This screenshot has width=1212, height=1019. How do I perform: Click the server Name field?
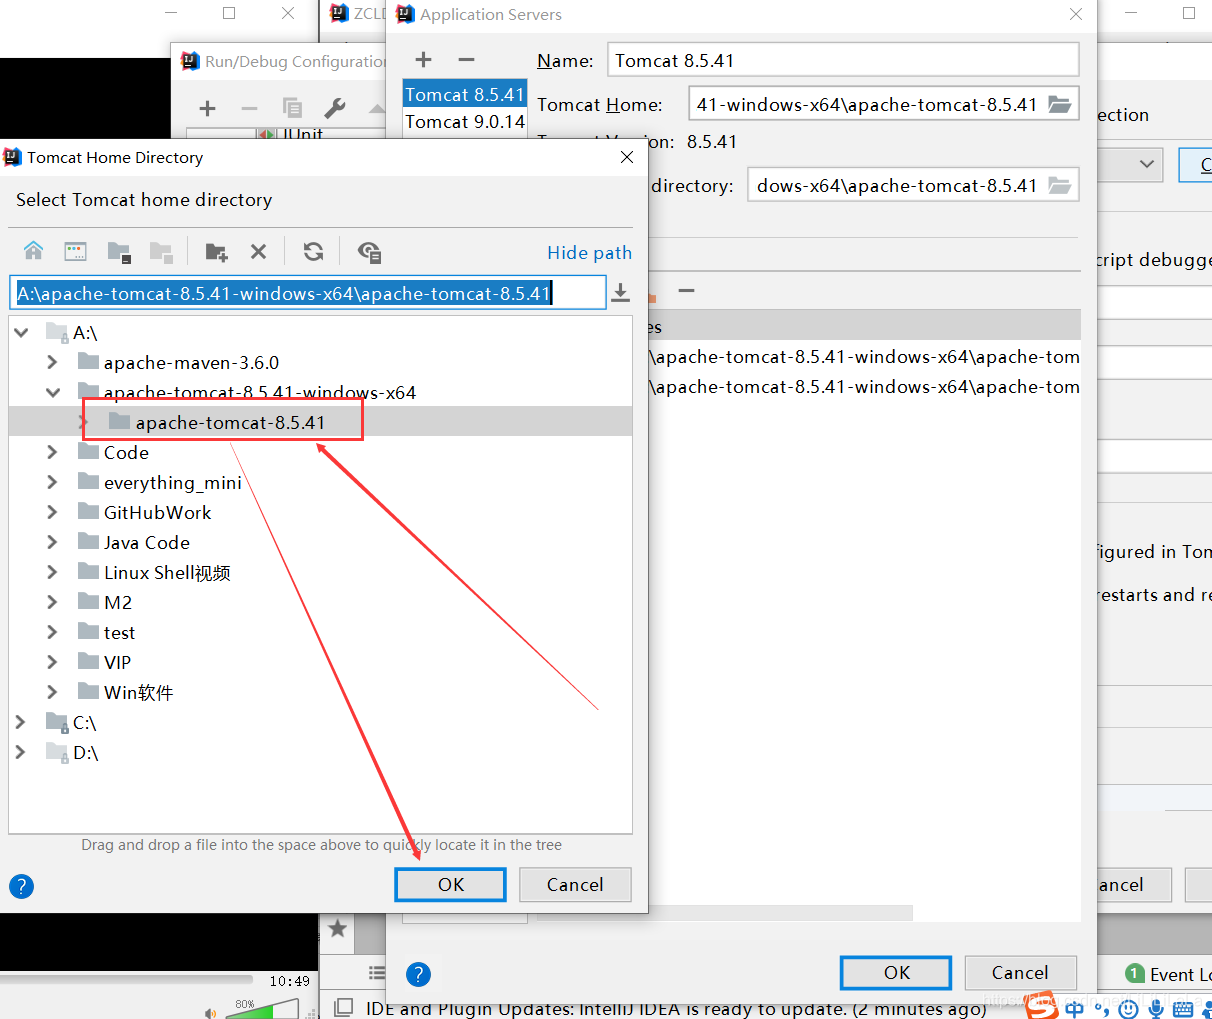pos(843,60)
